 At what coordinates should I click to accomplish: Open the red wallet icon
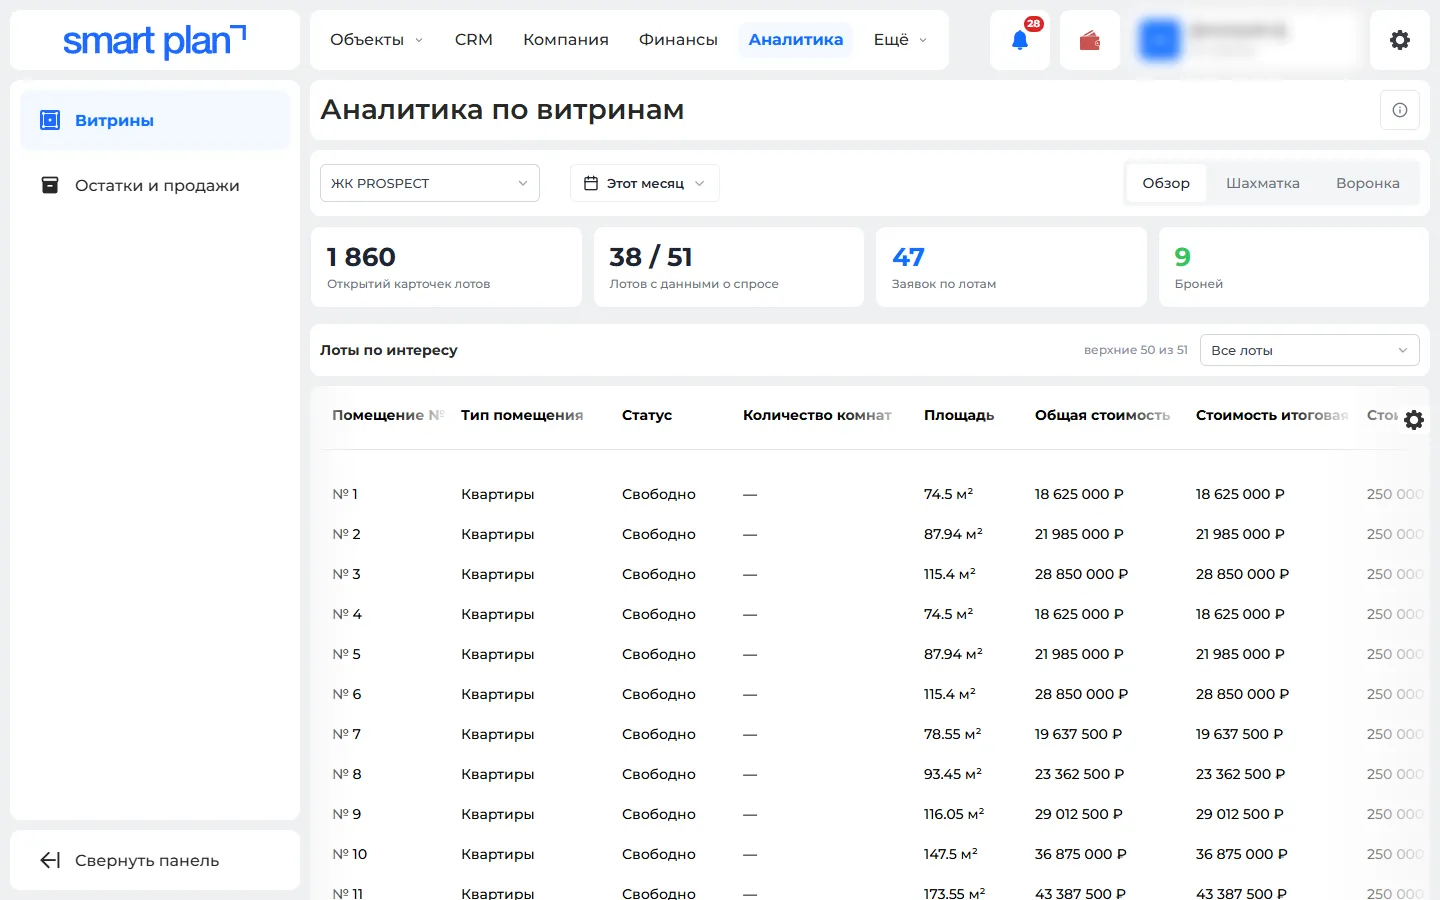[x=1089, y=40]
